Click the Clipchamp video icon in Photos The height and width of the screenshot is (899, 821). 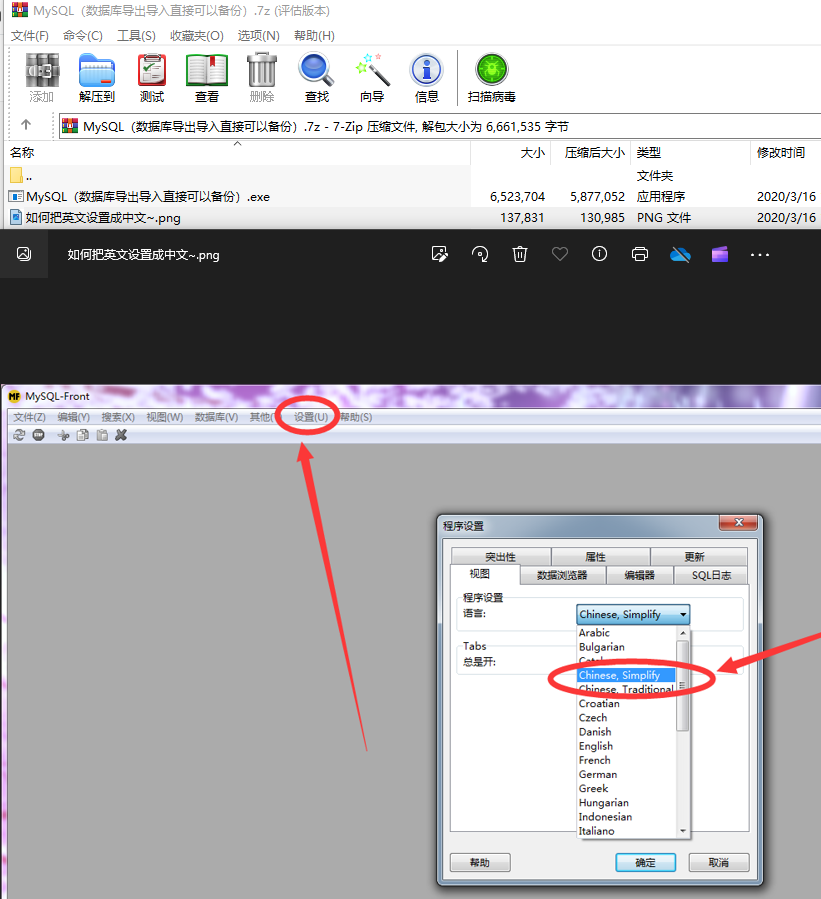point(720,254)
